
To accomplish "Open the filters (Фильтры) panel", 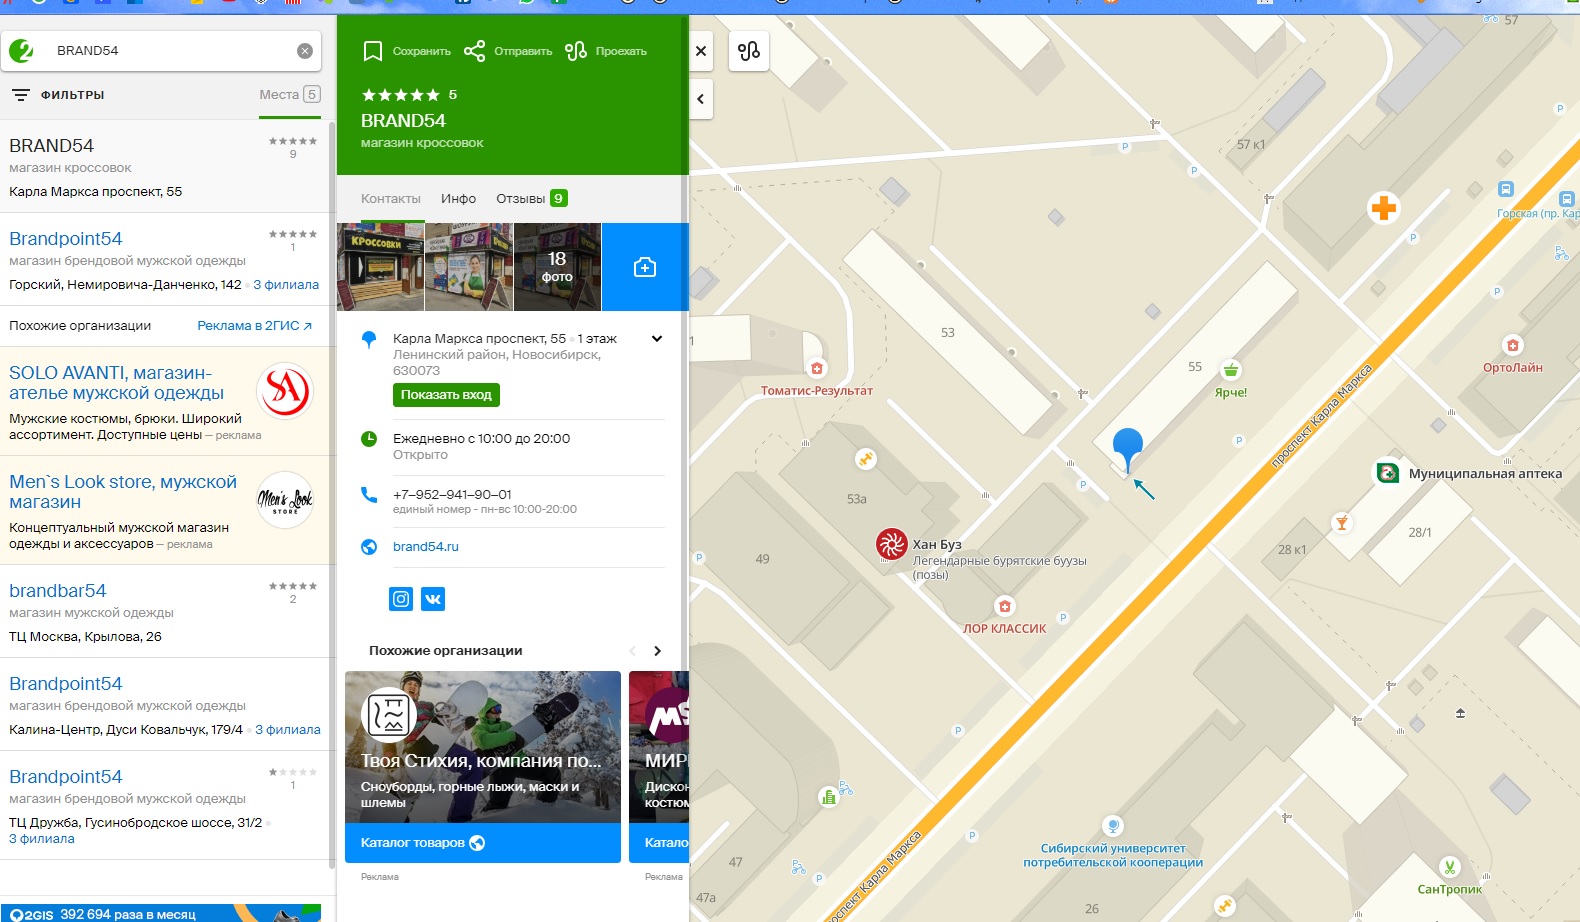I will [58, 95].
